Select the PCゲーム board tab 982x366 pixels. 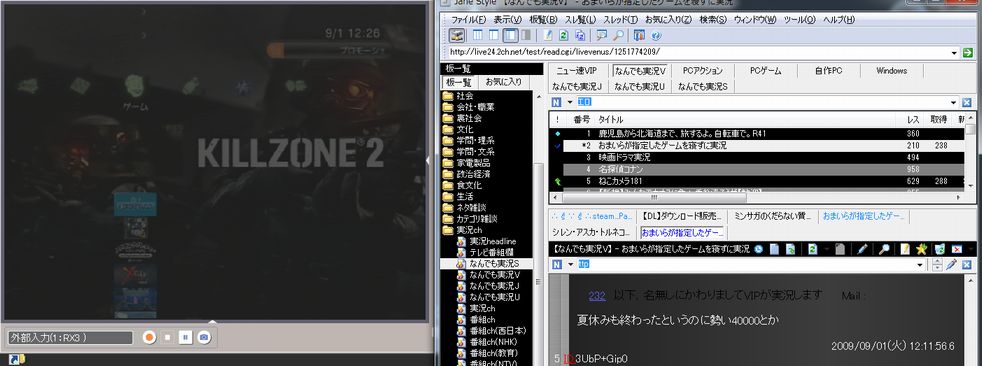click(765, 71)
